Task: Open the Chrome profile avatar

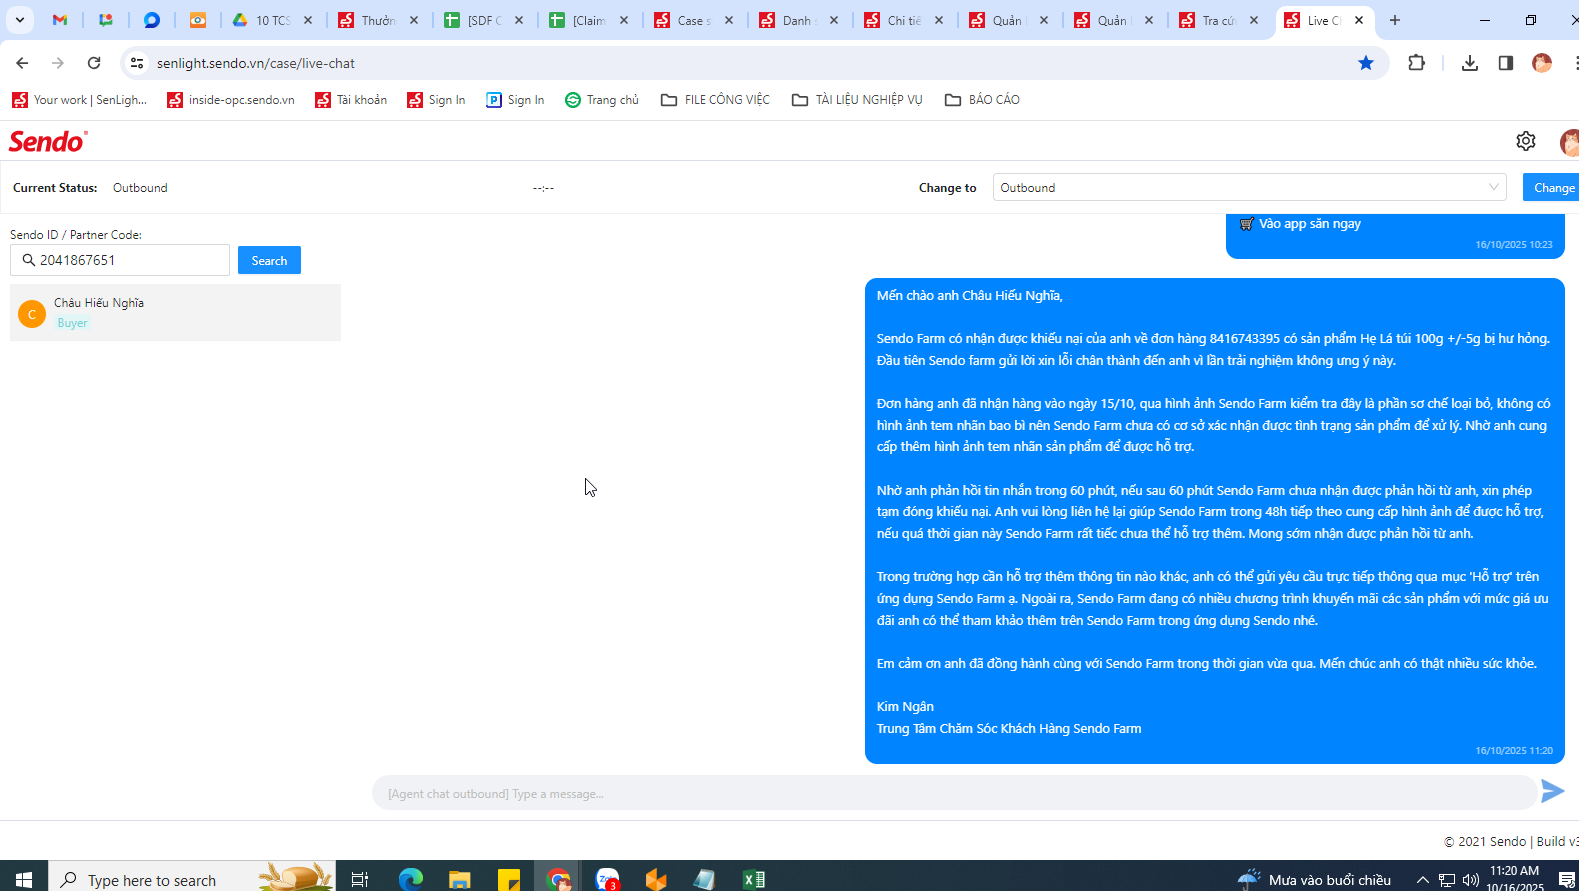Action: pyautogui.click(x=1542, y=63)
